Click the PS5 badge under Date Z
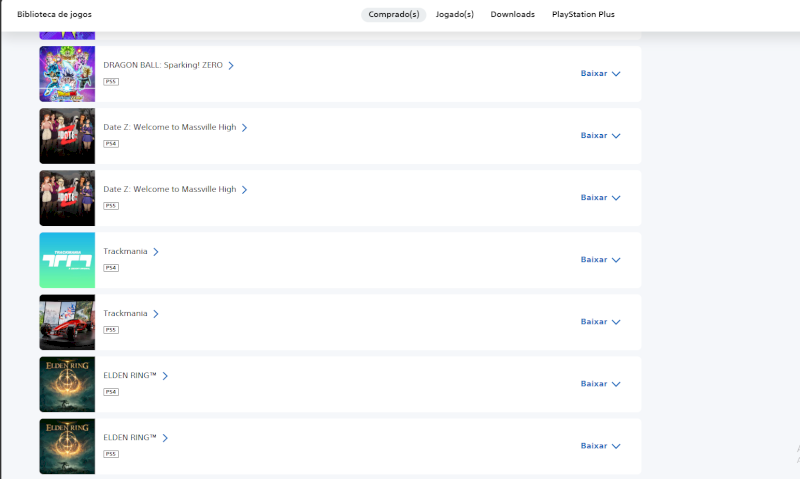 pyautogui.click(x=111, y=206)
